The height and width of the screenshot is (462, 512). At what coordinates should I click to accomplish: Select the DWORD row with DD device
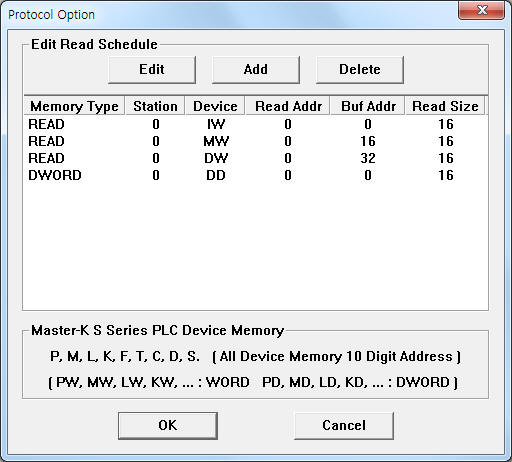click(255, 175)
